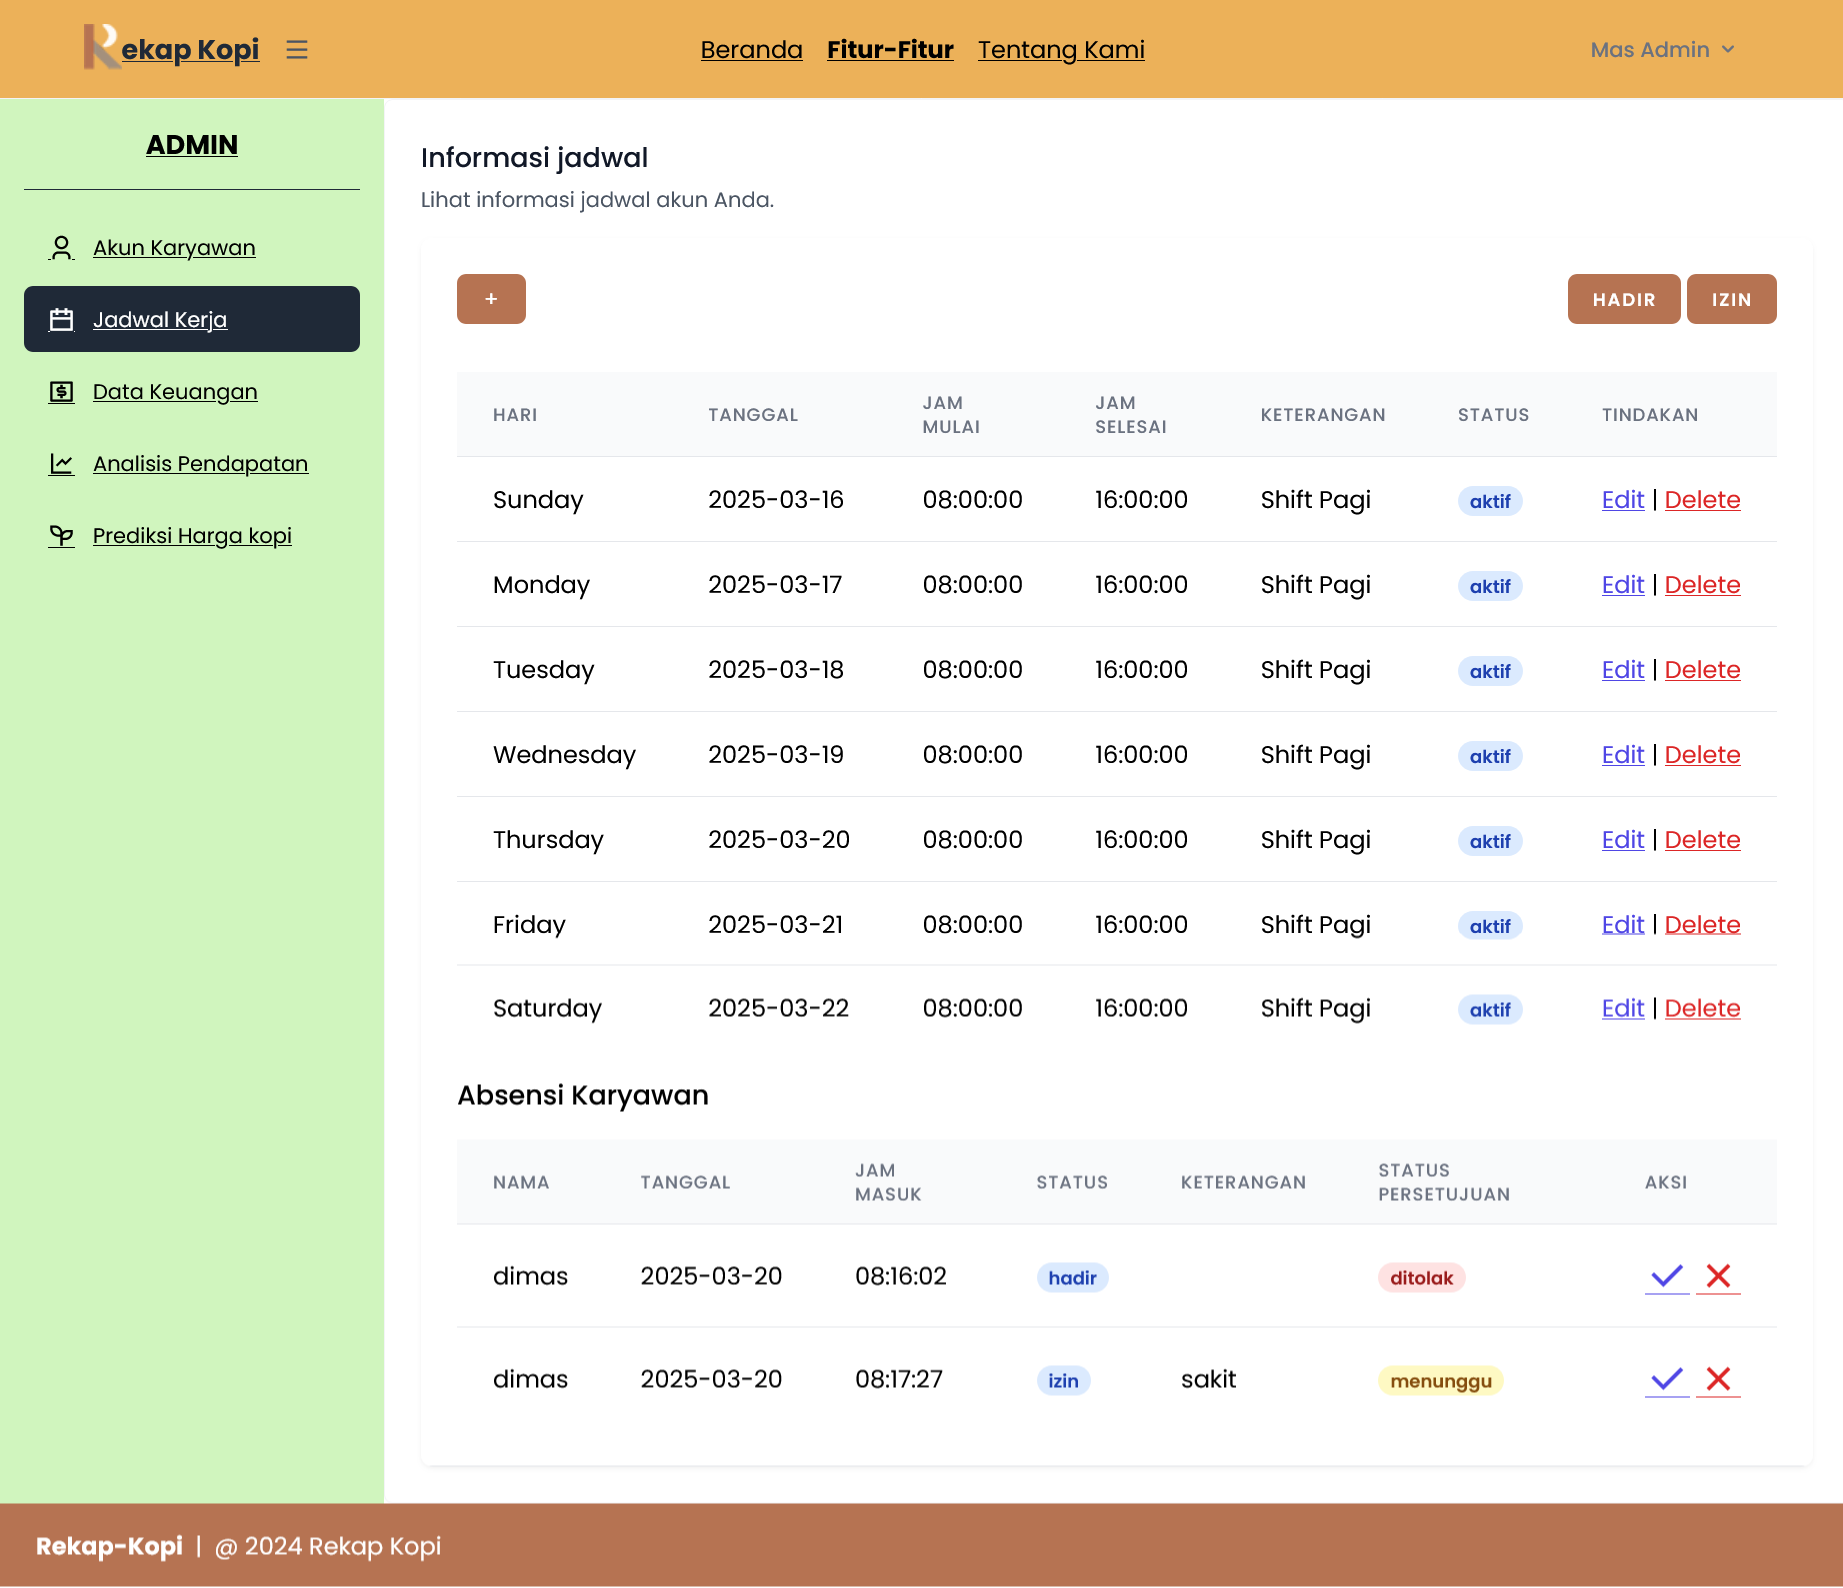
Task: Click the Rekap-Kopi footer text
Action: tap(109, 1546)
